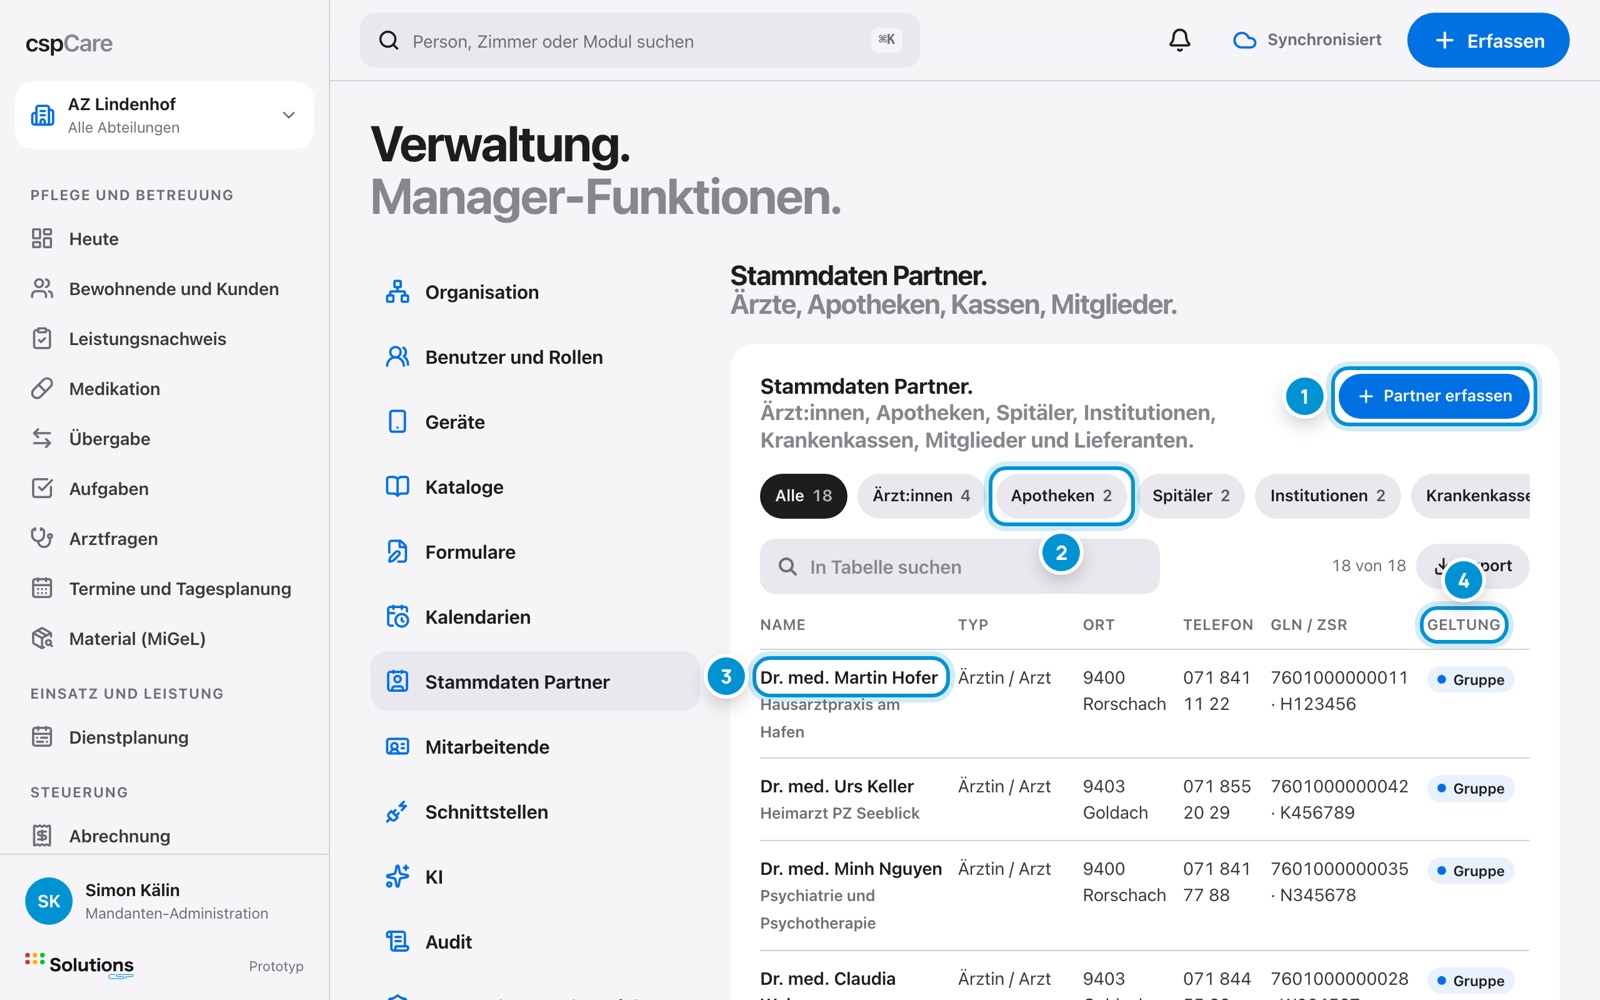Open the Aufgaben page

164,489
